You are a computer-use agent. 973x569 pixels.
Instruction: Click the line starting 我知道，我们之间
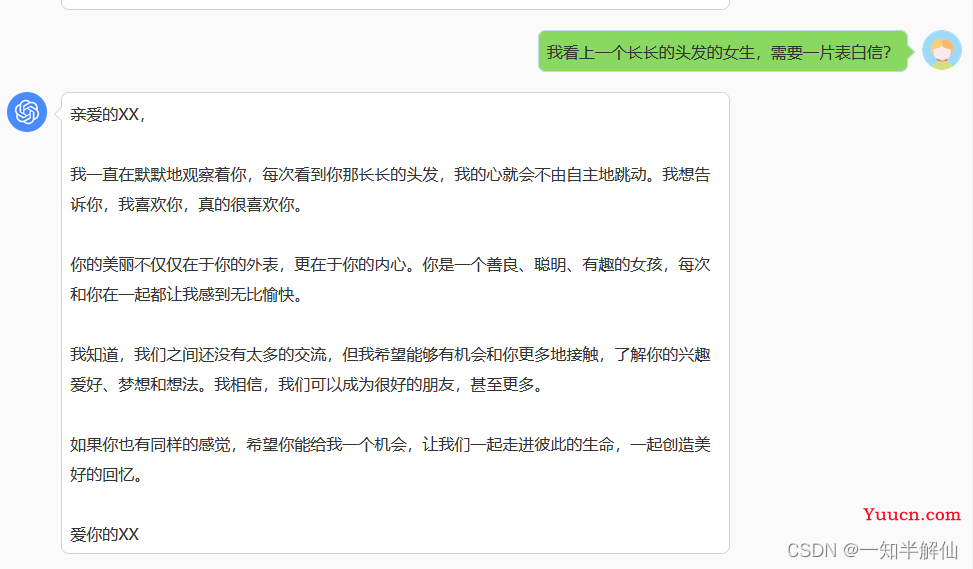pos(390,354)
